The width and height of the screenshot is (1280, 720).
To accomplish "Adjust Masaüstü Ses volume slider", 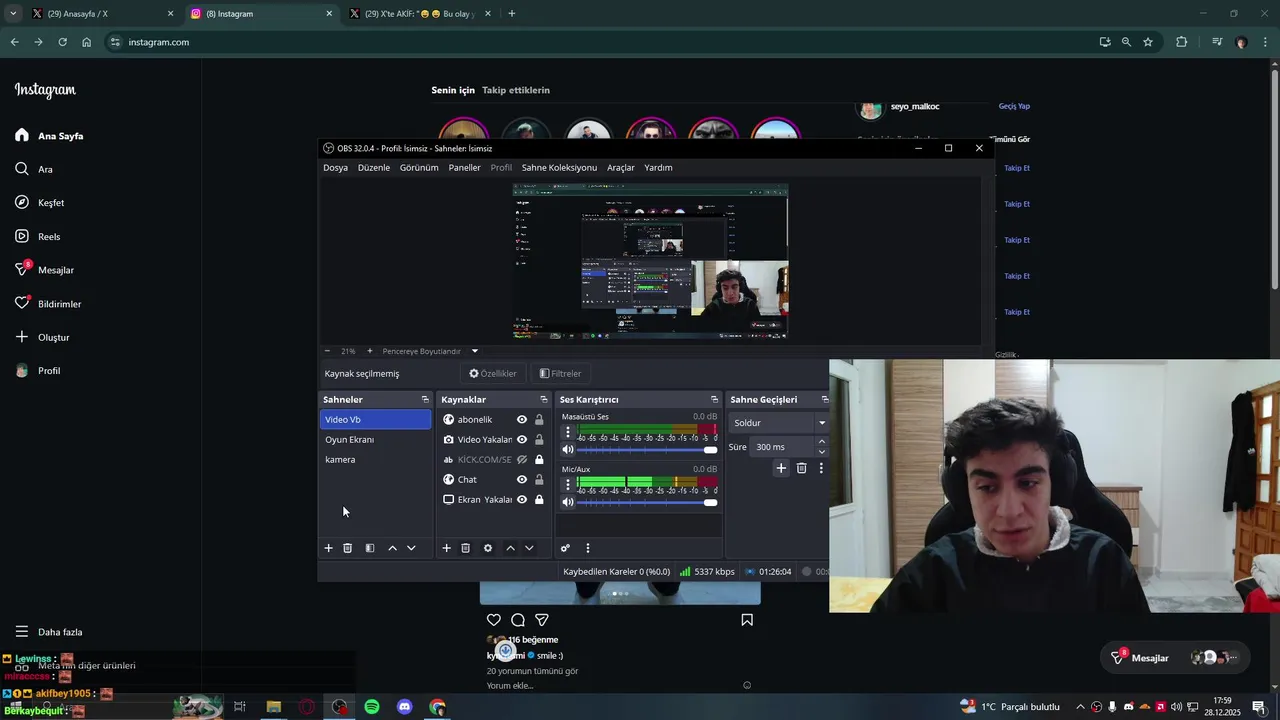I will (x=647, y=450).
